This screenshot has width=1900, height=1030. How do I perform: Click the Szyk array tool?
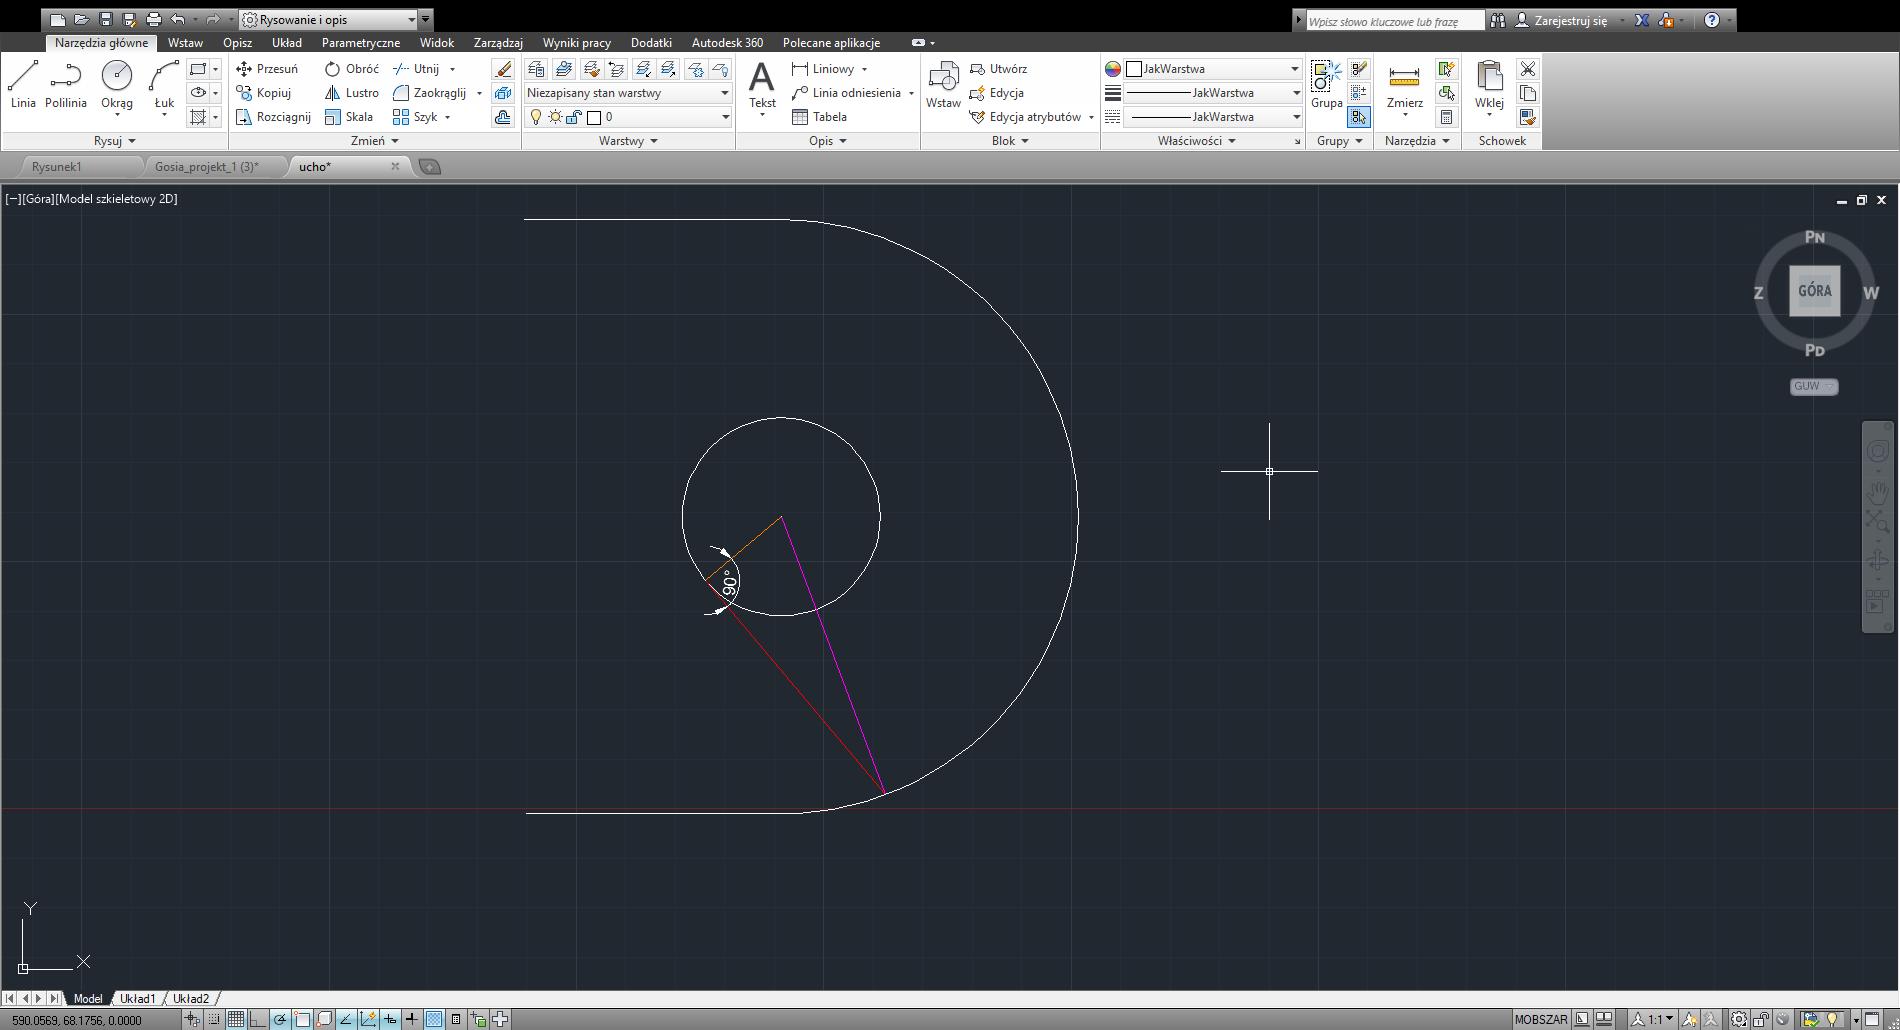416,117
